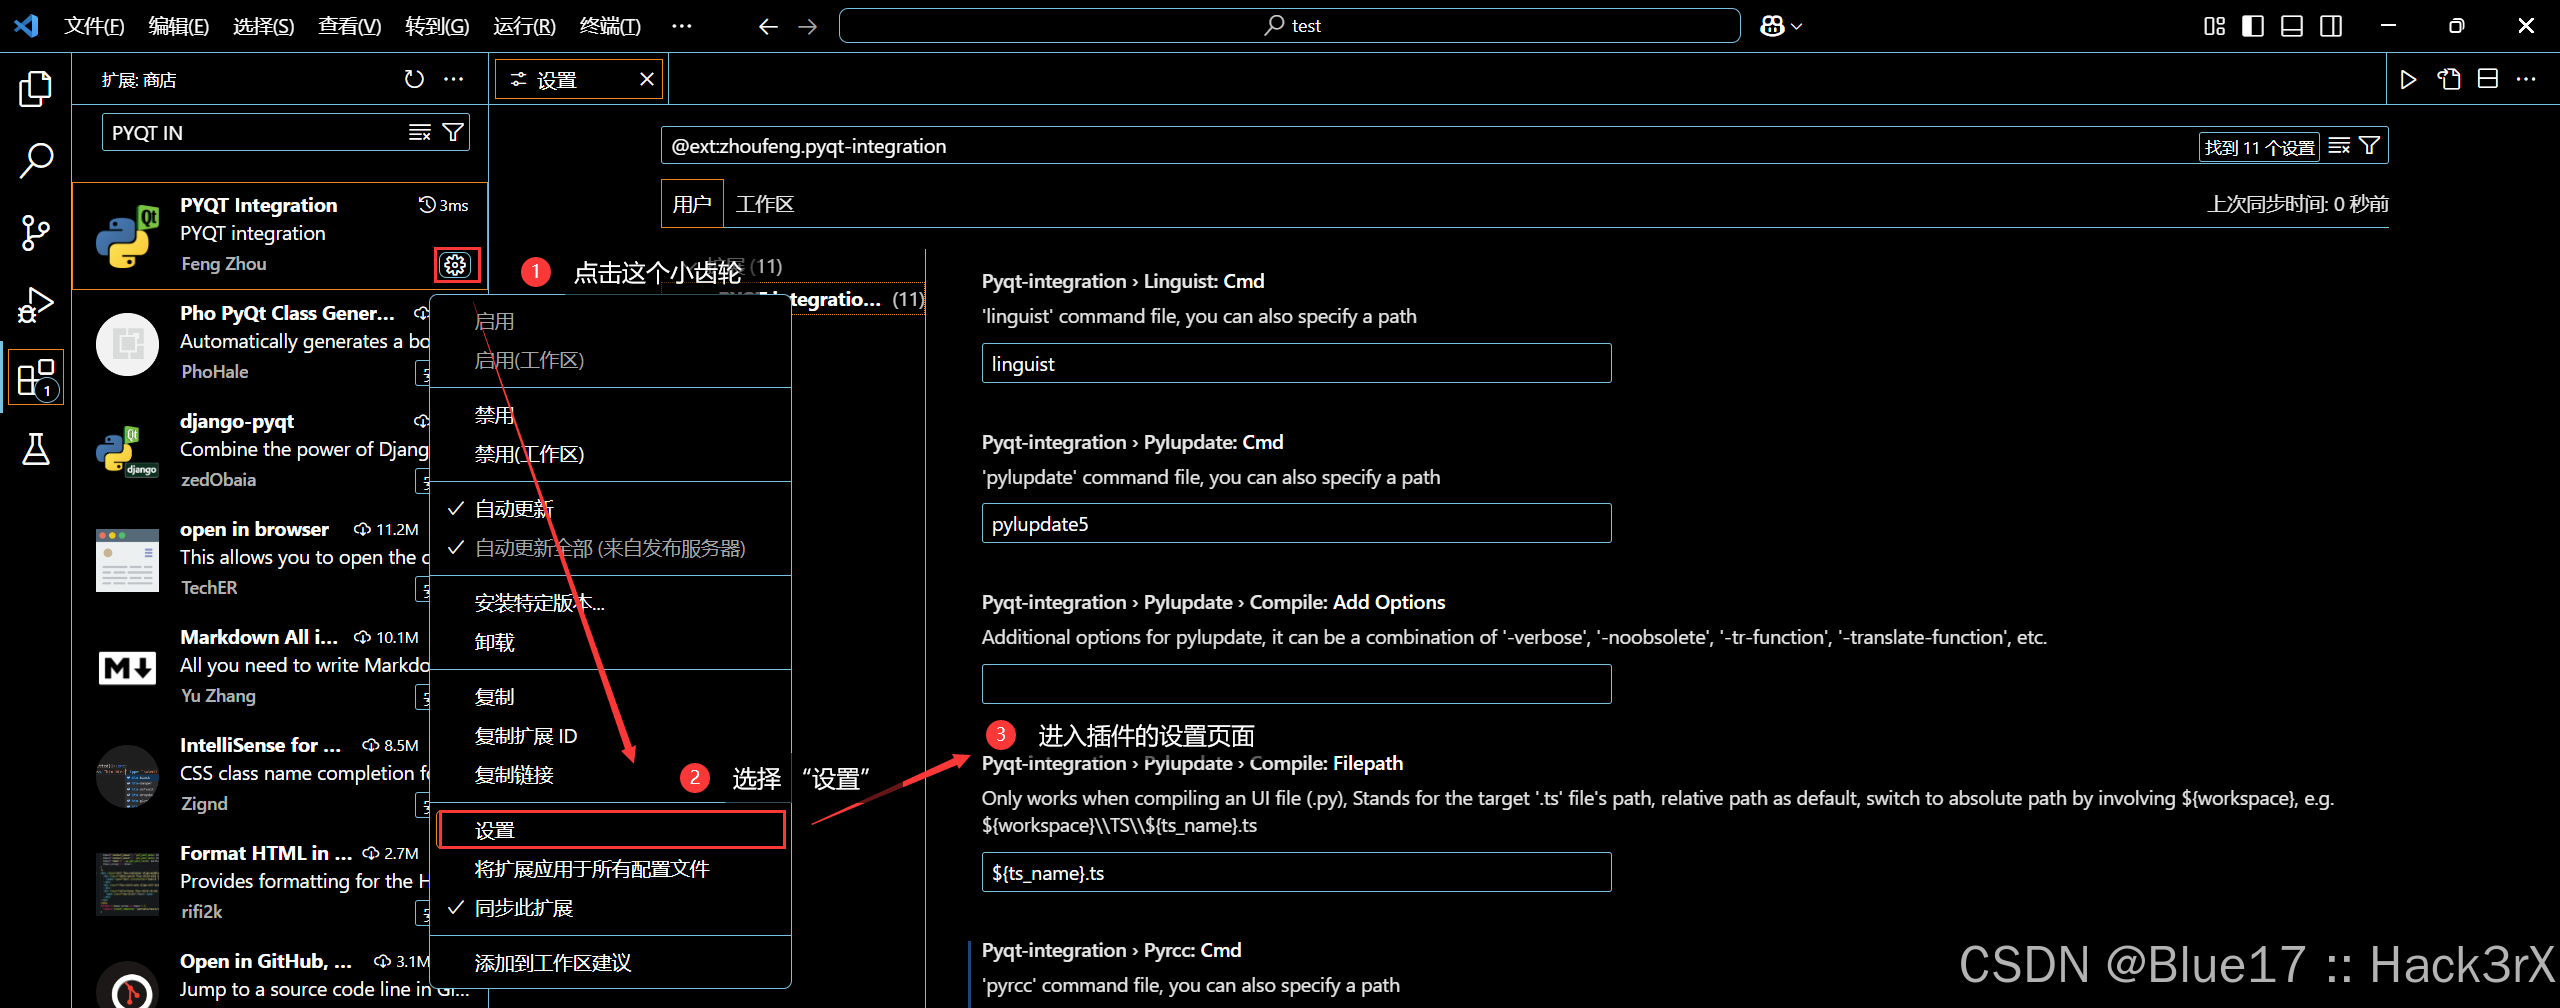Screen dimensions: 2560x1008
Task: Open the filter dropdown in settings search
Action: 2371,146
